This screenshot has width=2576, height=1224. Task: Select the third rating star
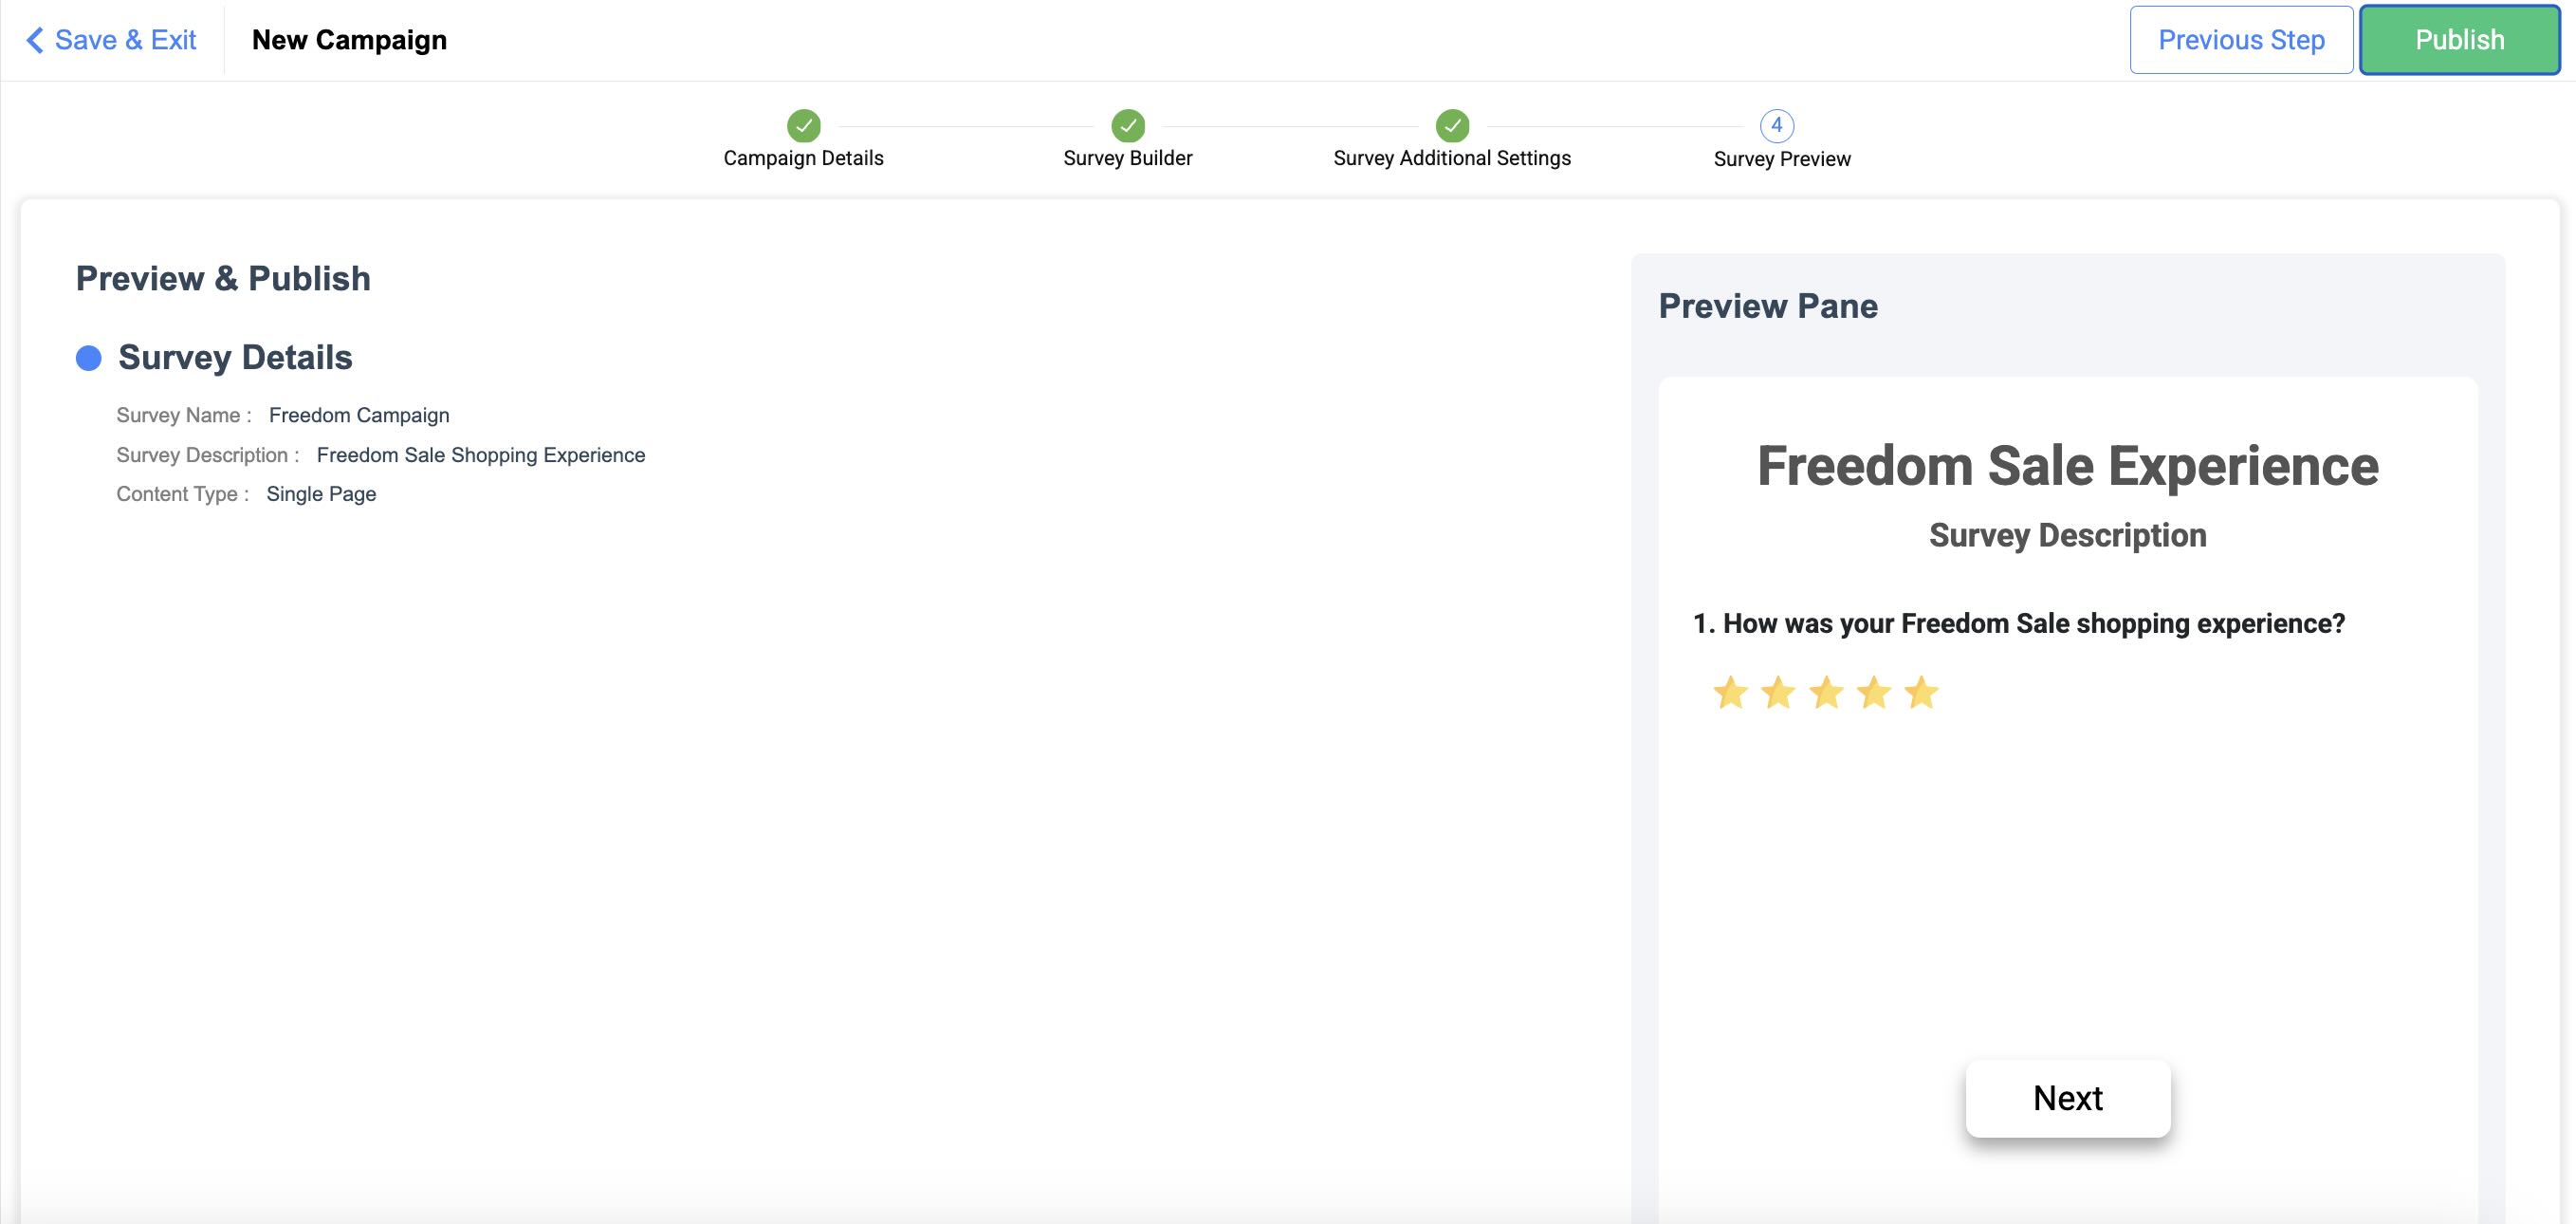point(1826,692)
